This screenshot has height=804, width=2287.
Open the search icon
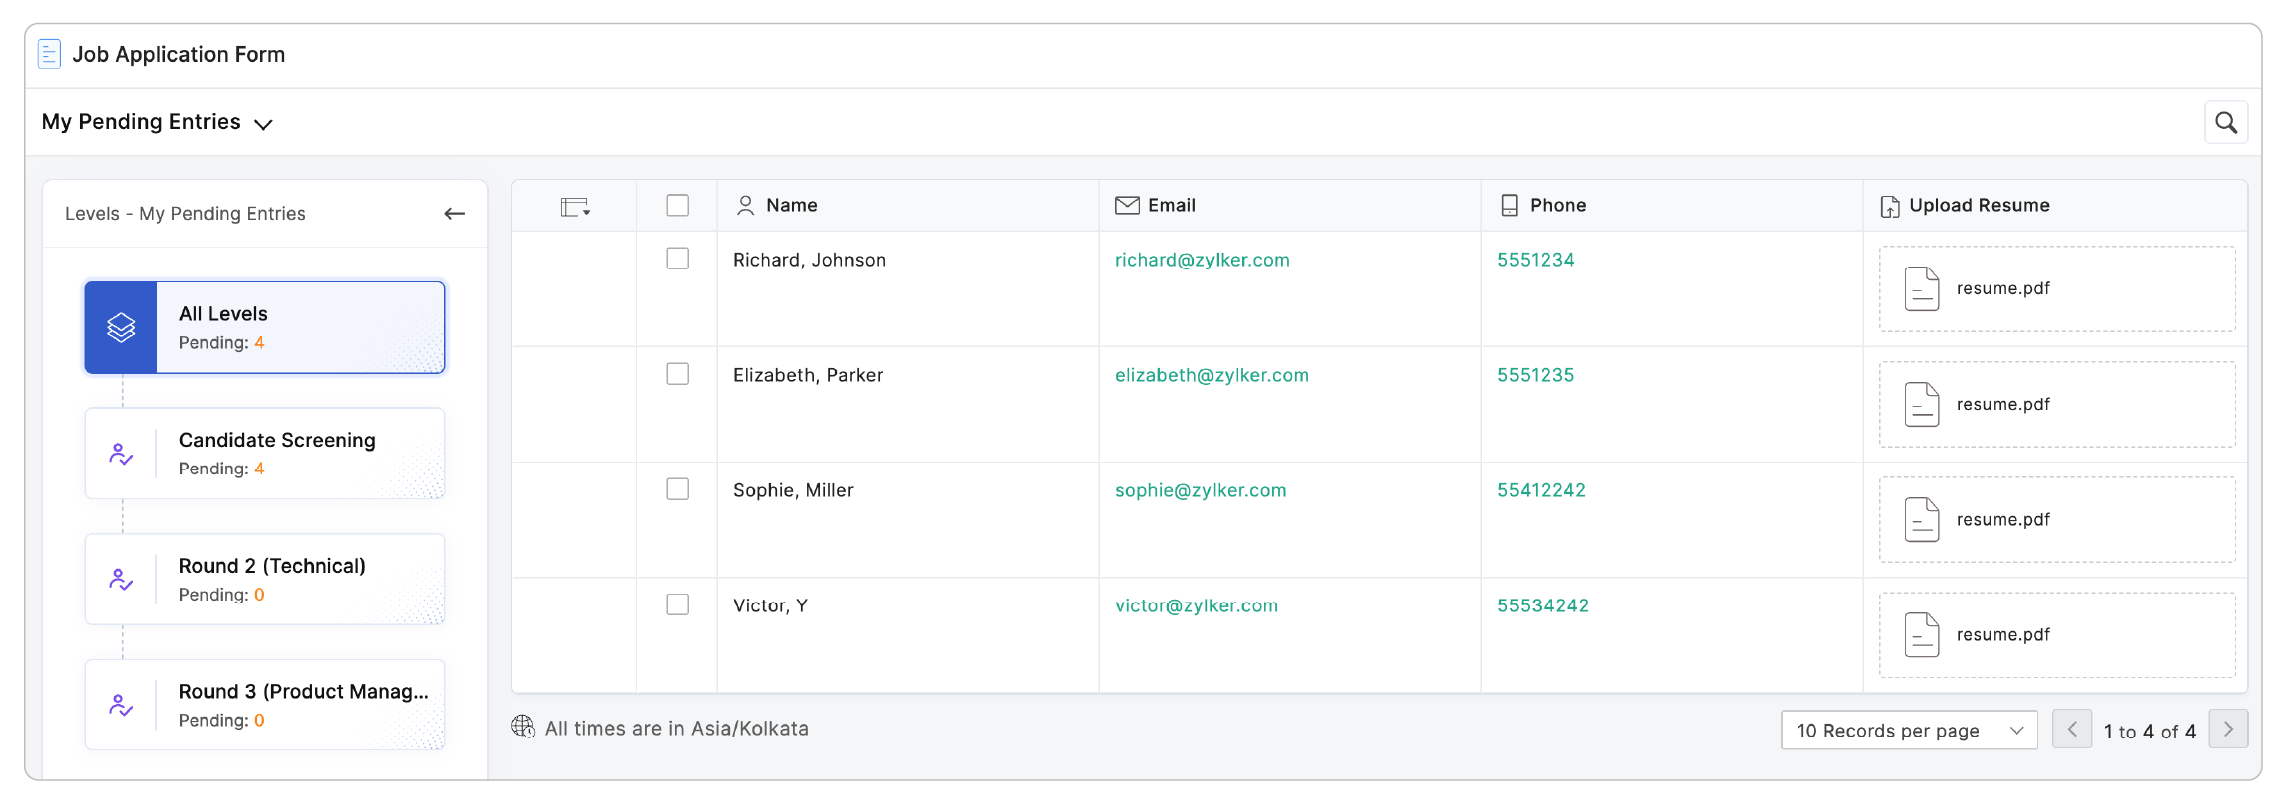(2225, 122)
